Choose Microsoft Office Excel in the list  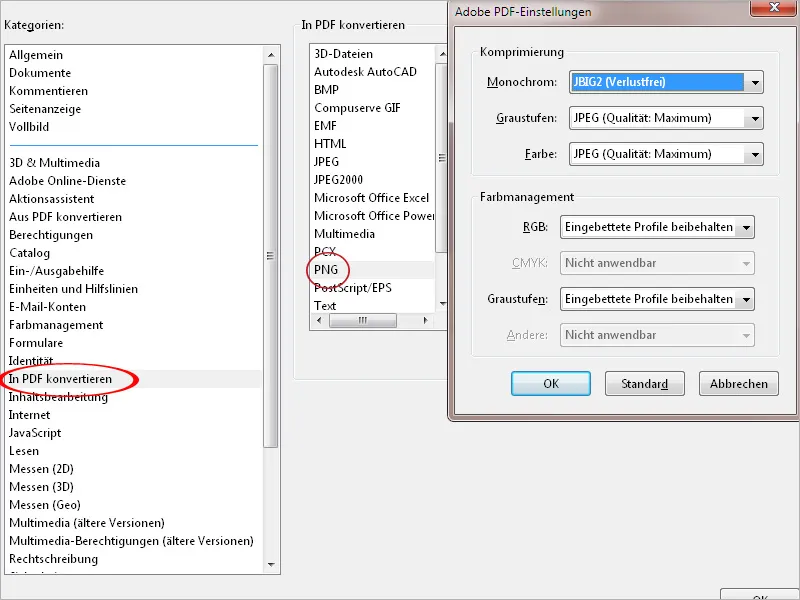(371, 198)
